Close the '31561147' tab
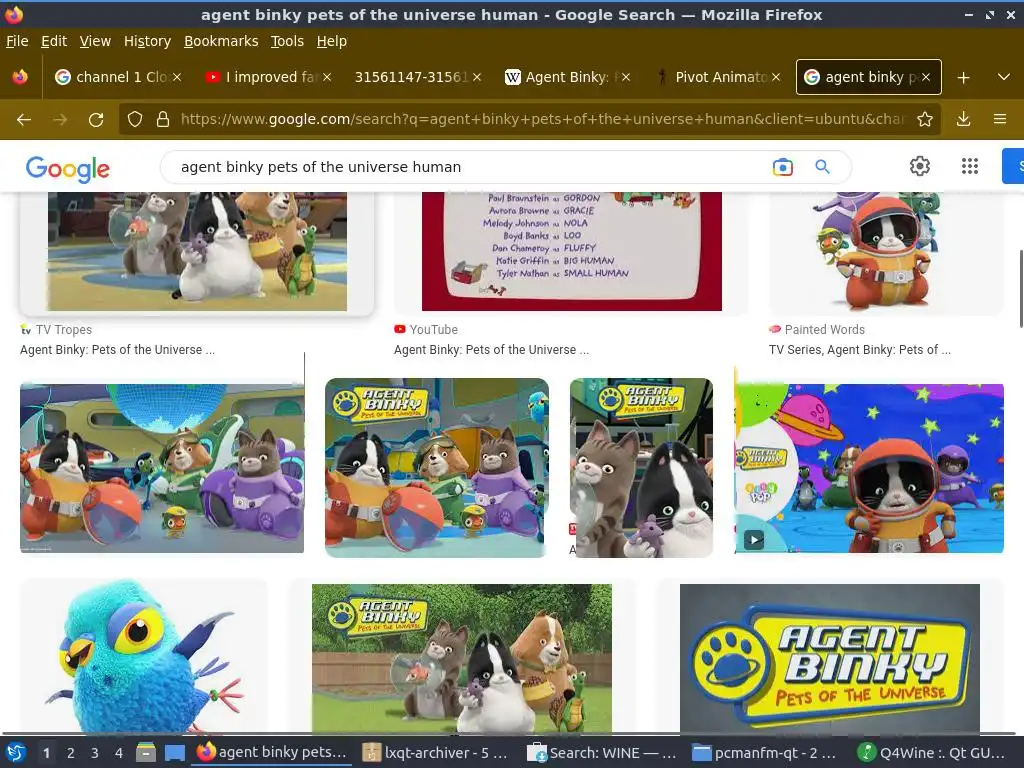Screen dimensions: 1024x768 [477, 77]
